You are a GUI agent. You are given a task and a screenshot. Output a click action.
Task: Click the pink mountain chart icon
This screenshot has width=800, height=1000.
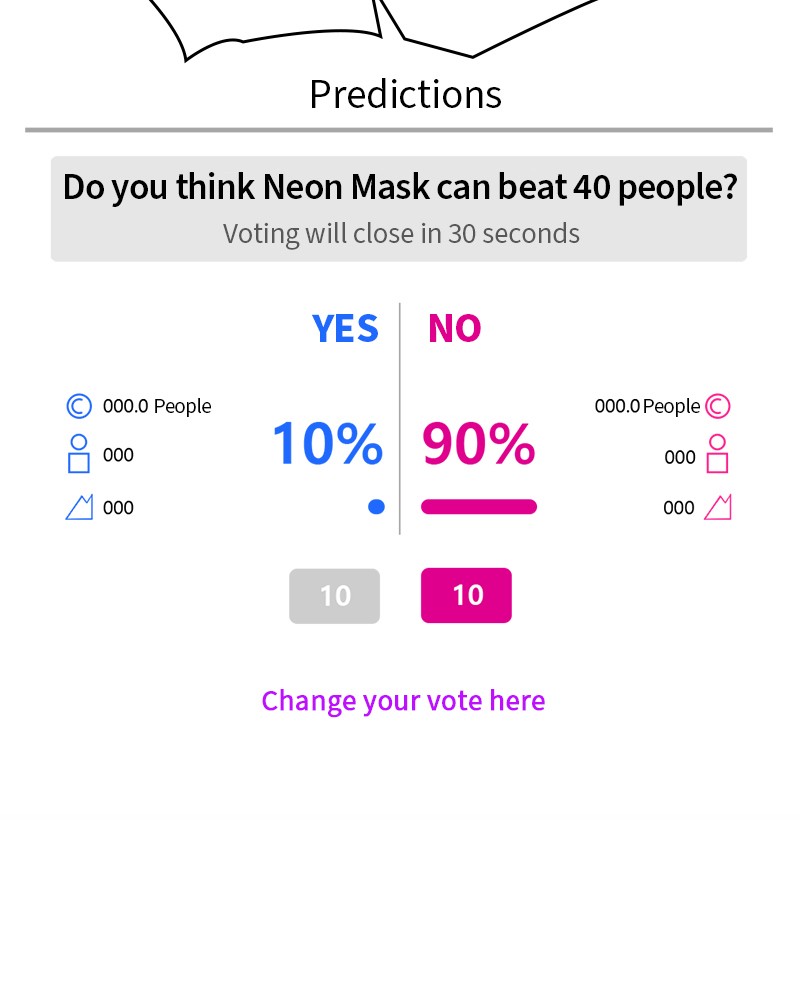click(718, 507)
